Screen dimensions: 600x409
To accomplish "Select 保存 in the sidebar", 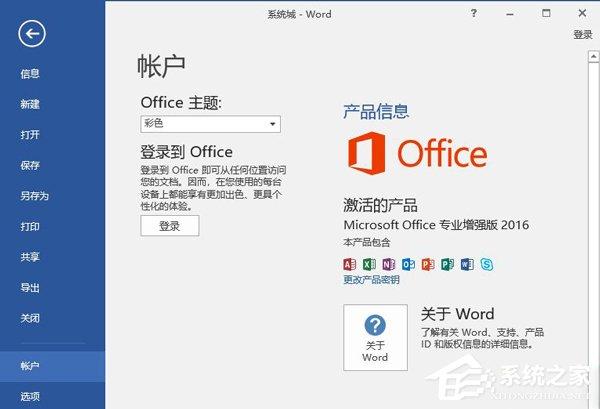I will pyautogui.click(x=30, y=165).
